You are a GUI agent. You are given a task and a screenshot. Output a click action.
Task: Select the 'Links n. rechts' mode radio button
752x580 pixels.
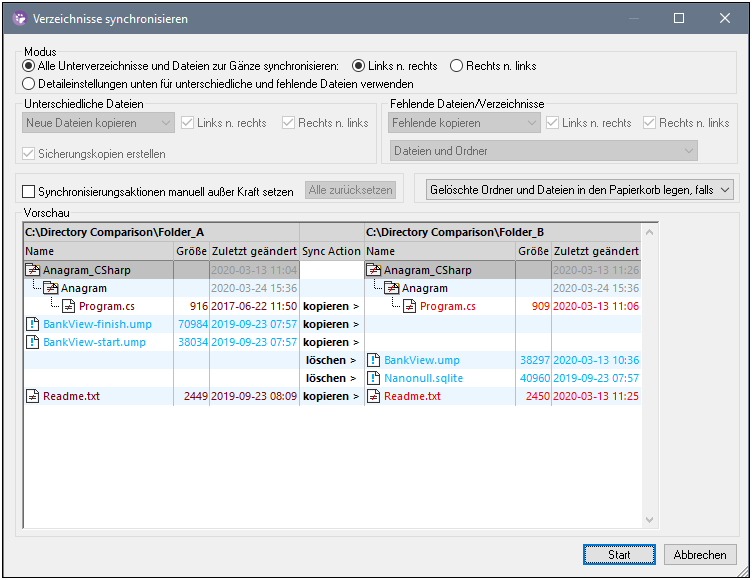click(359, 66)
